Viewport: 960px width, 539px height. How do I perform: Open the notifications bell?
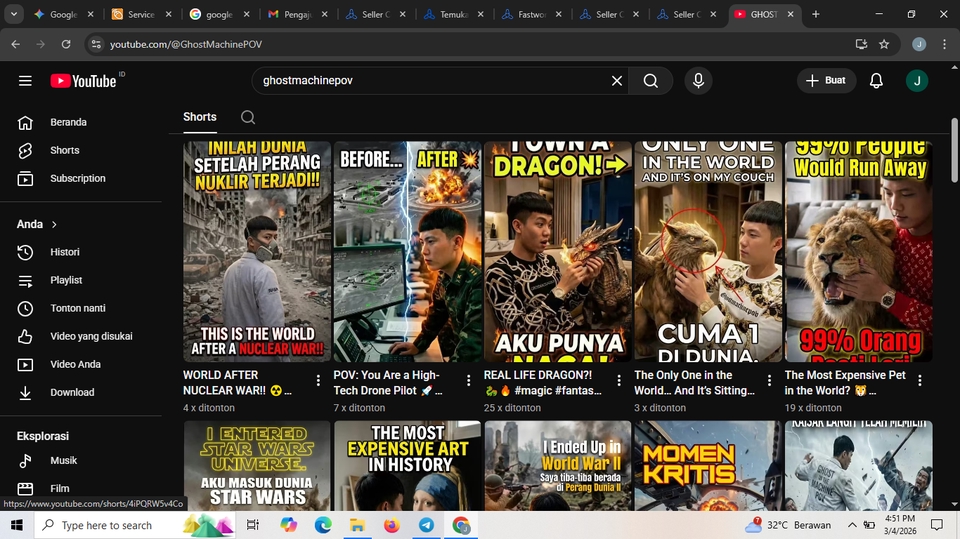876,81
